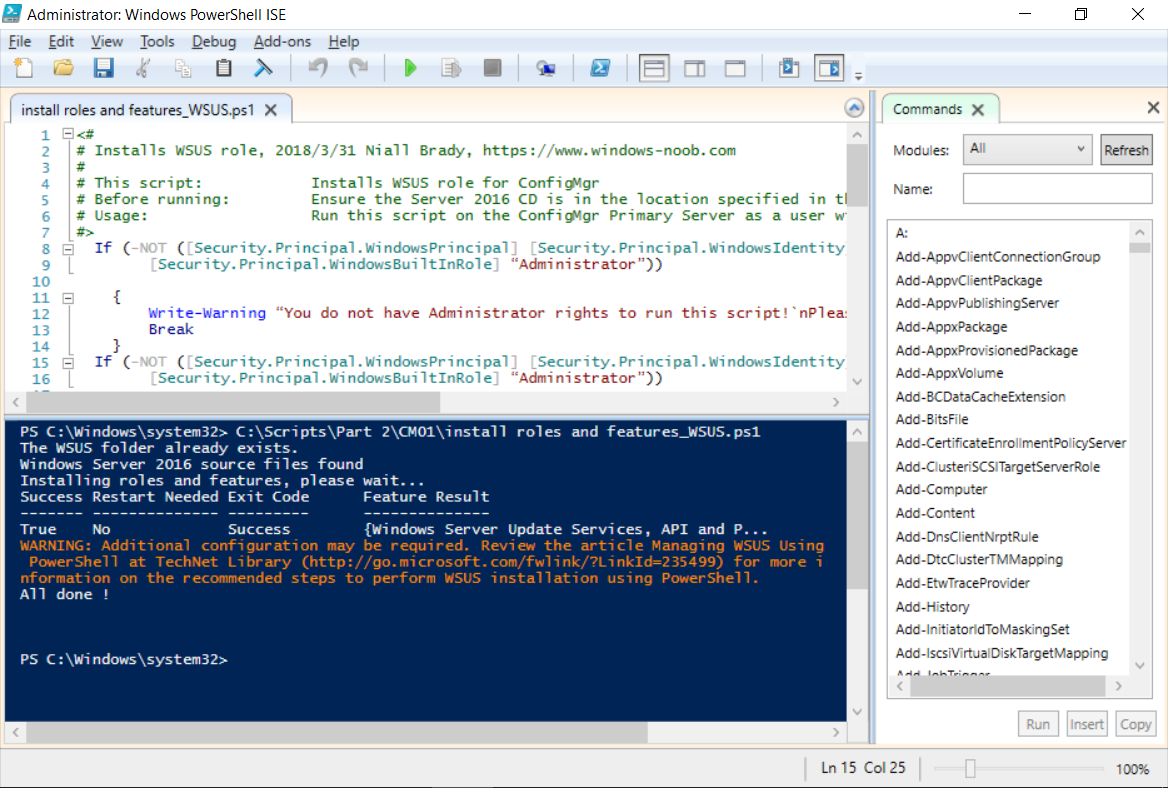Select Add-EtwTraceProvider command
The image size is (1168, 788).
tap(962, 583)
